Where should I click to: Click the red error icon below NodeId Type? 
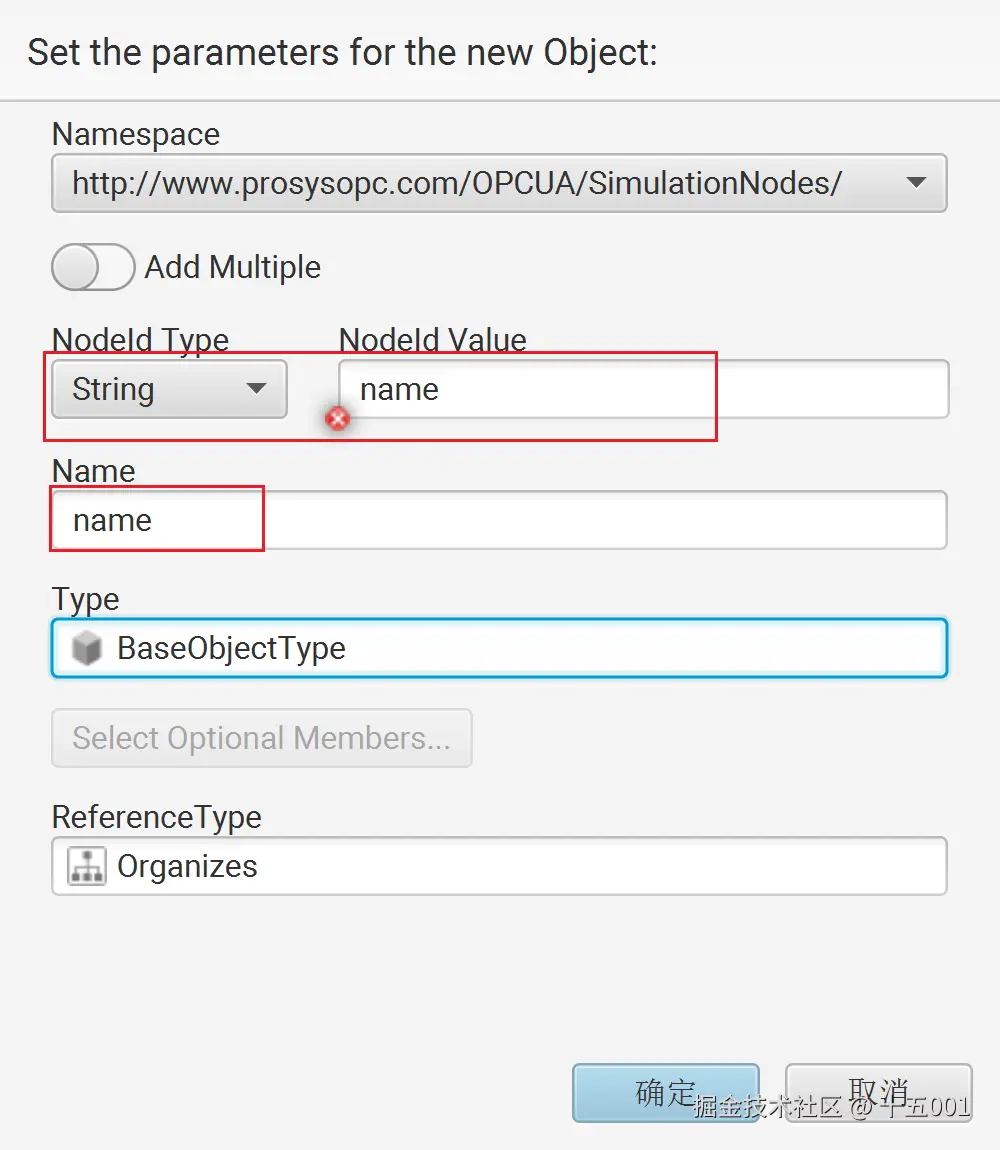pos(338,419)
